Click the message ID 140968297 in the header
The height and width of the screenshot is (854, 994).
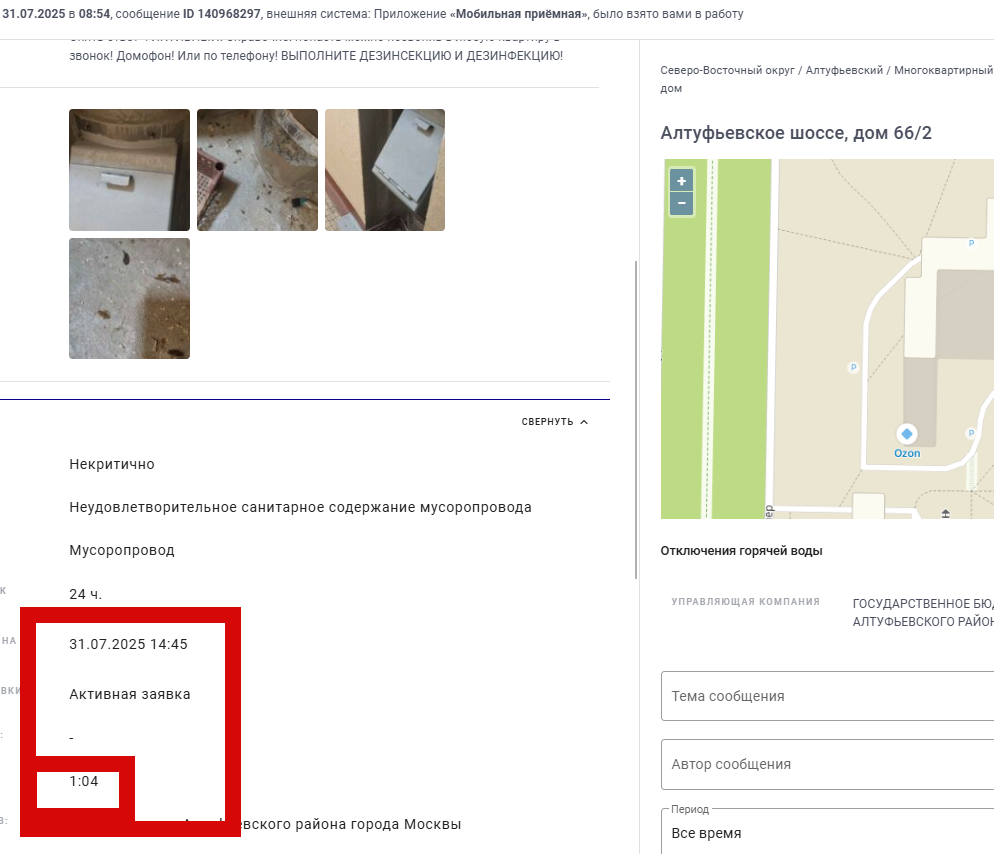[222, 14]
